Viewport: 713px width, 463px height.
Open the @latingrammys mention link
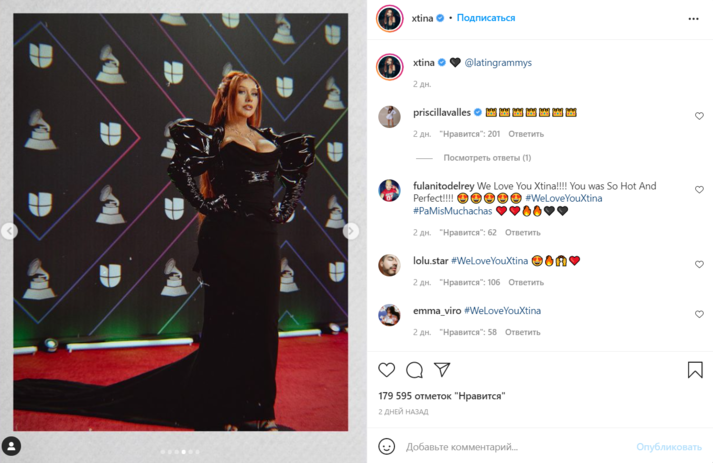click(498, 62)
